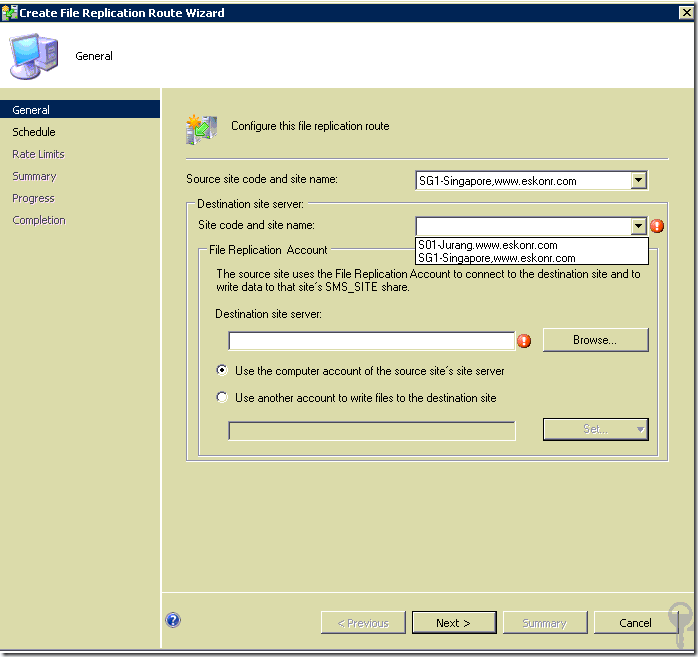The image size is (698, 657).
Task: Click the Browse button
Action: tap(596, 340)
